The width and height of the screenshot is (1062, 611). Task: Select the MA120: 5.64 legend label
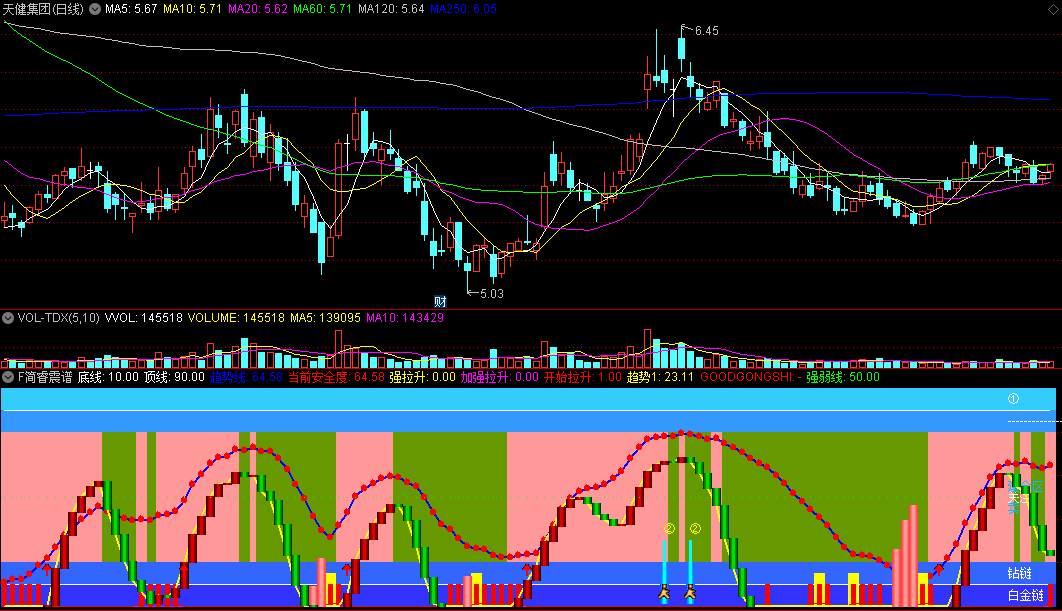(x=391, y=9)
